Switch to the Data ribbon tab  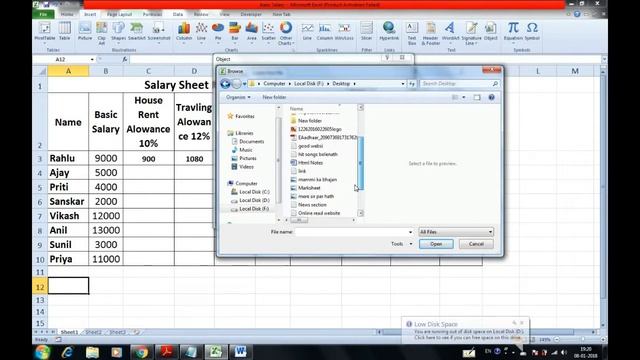(178, 14)
